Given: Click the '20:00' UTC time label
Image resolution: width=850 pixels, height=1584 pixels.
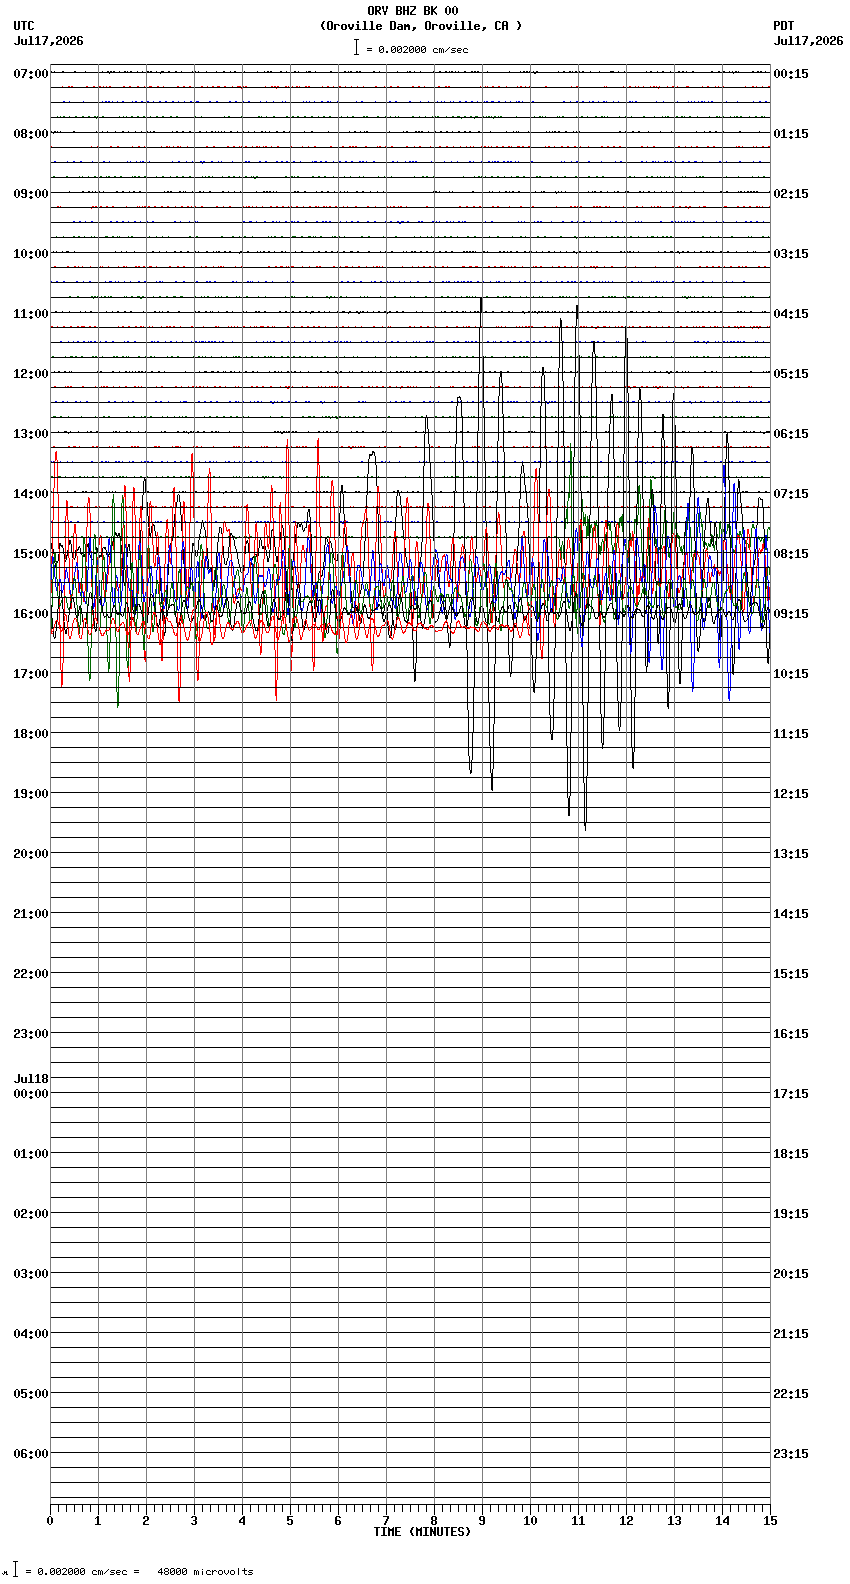Looking at the screenshot, I should (x=31, y=854).
